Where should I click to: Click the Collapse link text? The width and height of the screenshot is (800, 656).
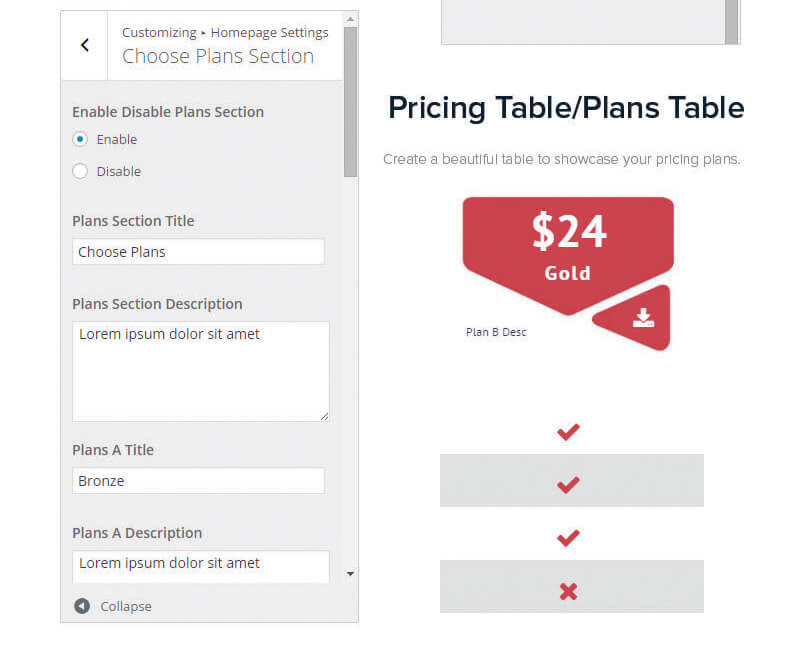(x=126, y=606)
